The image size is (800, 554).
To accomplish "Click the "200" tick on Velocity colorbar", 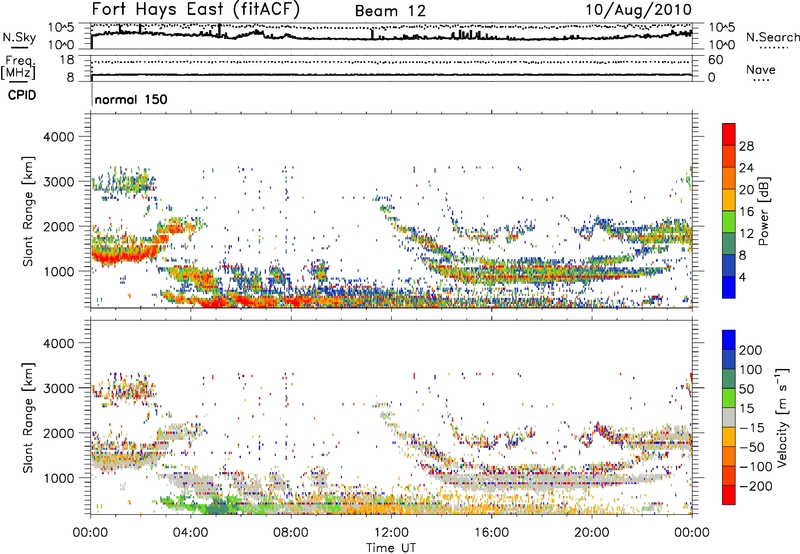I will point(751,350).
